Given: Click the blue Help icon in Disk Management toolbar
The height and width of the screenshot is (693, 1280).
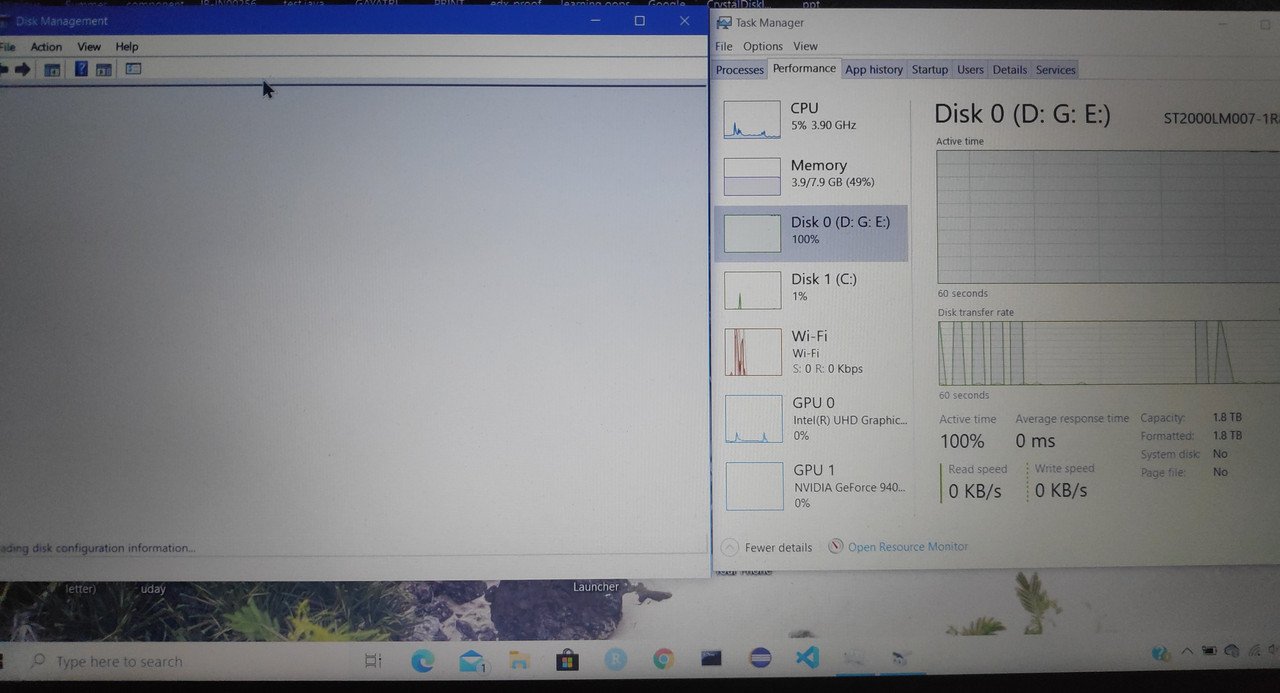Looking at the screenshot, I should click(x=81, y=69).
